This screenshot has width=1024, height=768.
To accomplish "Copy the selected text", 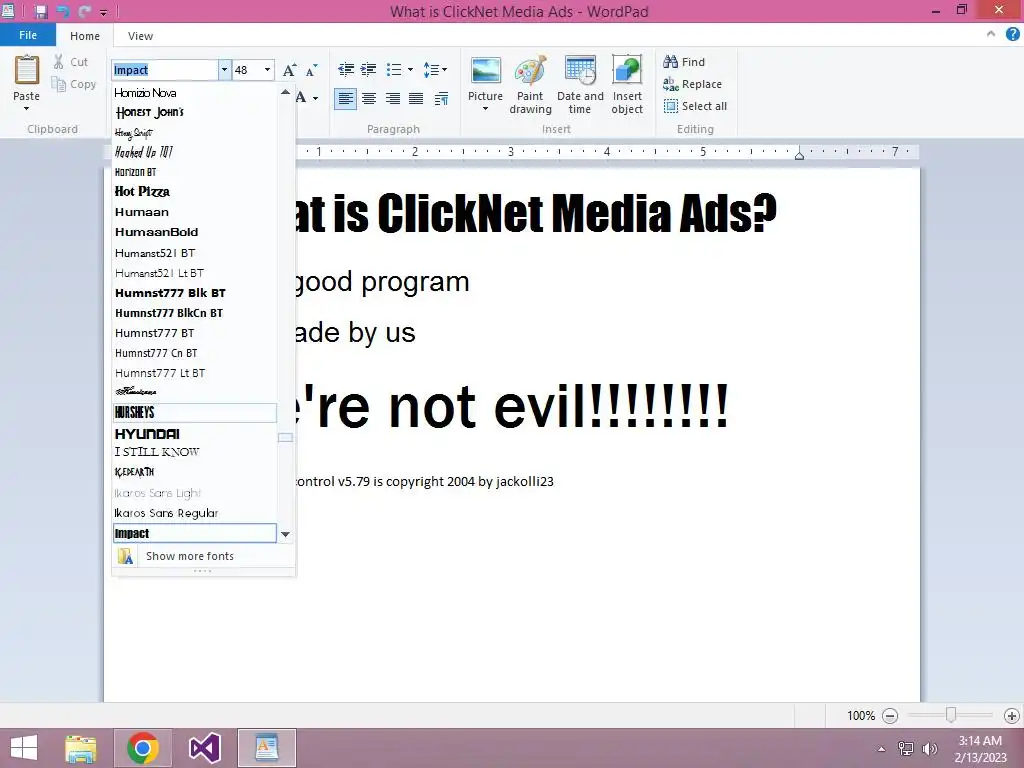I will coord(73,84).
